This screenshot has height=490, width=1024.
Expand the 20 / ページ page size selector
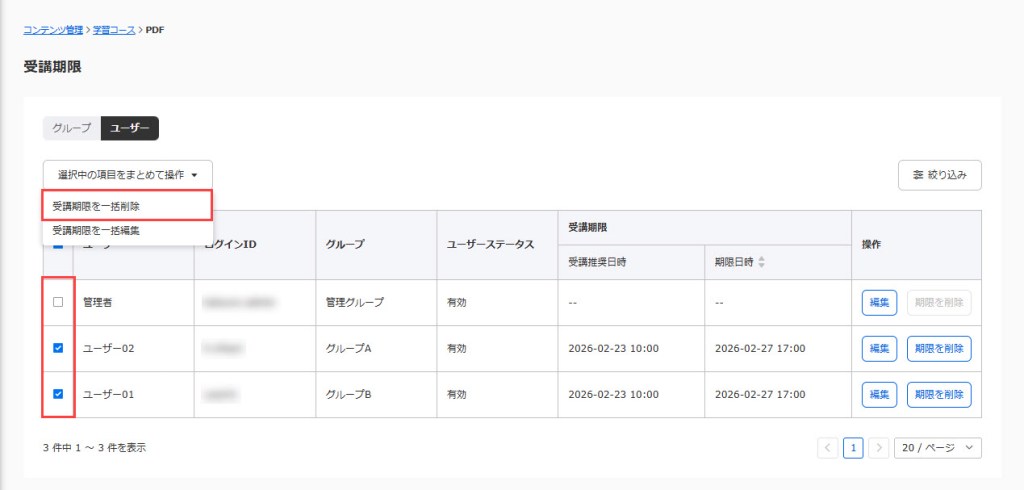tap(937, 448)
